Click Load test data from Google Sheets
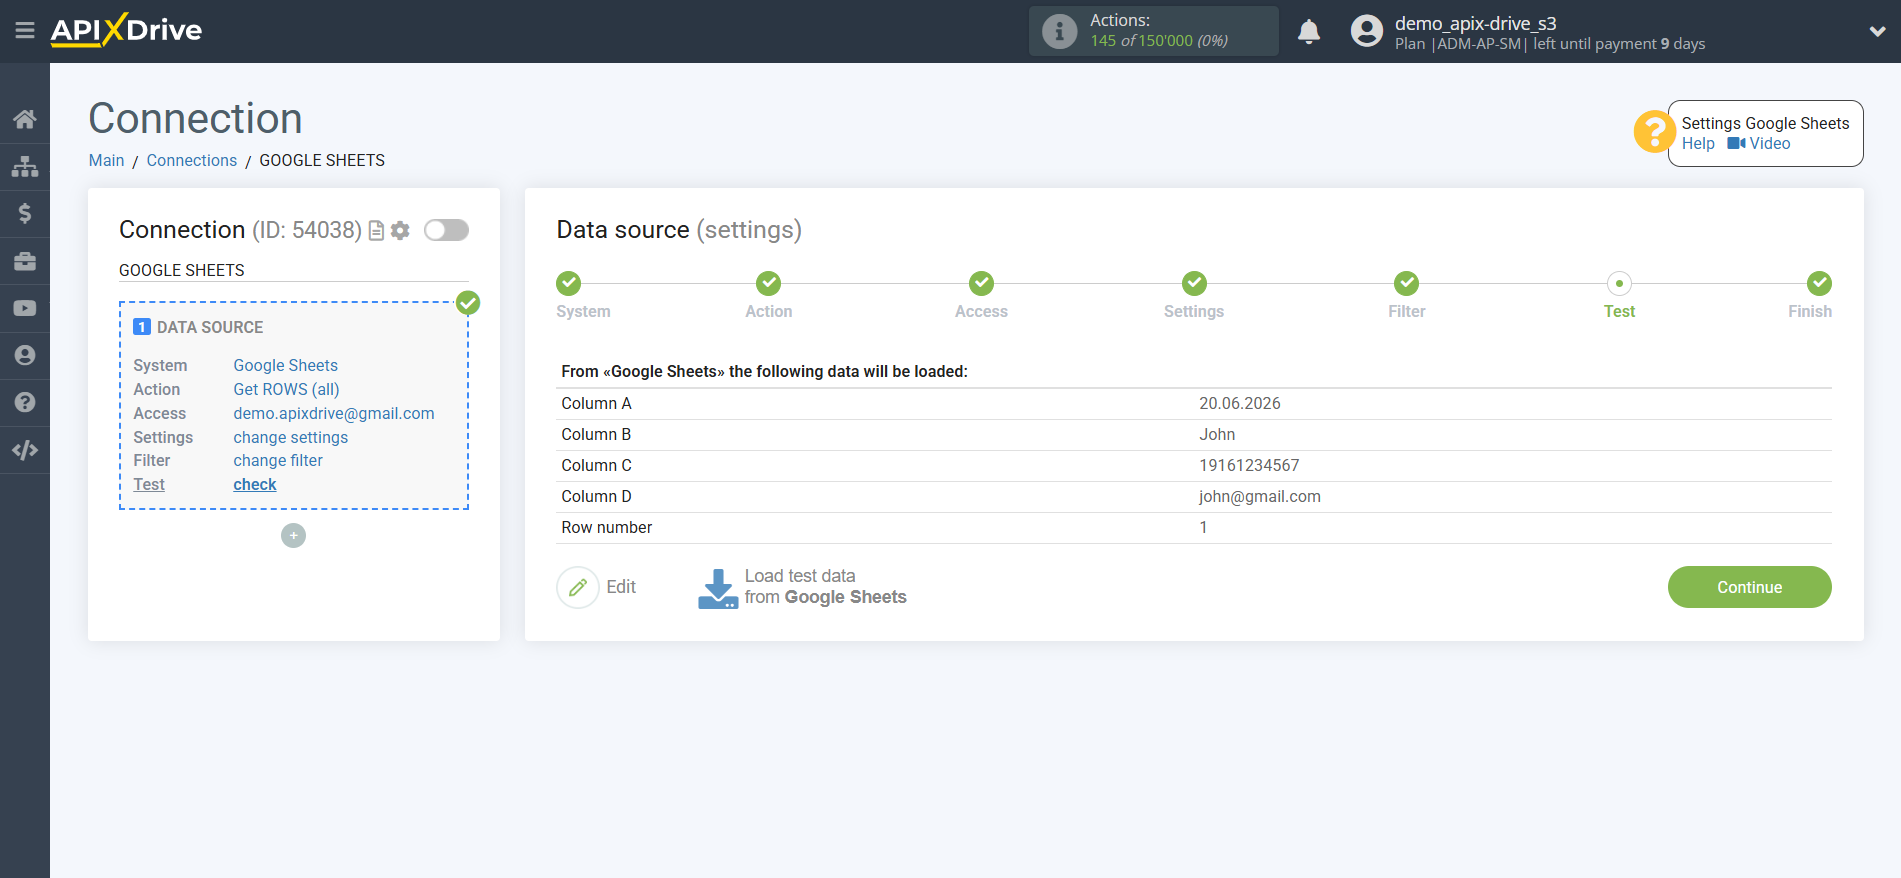 [x=802, y=588]
